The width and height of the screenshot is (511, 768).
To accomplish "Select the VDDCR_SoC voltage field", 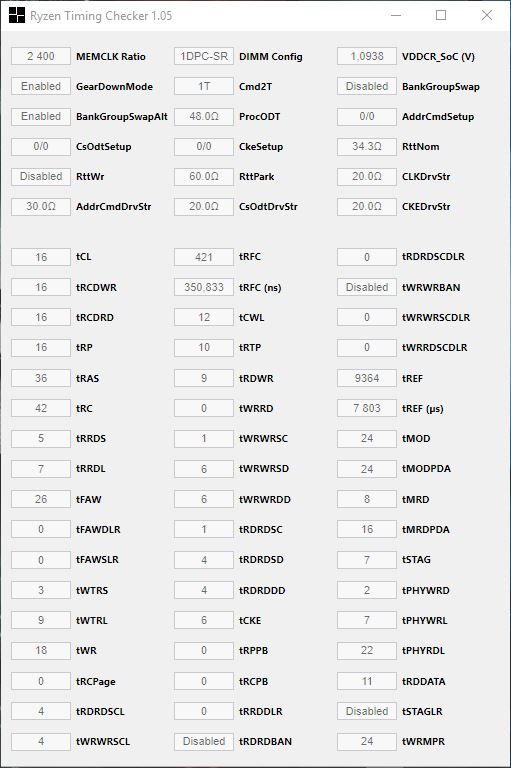I will tap(367, 56).
